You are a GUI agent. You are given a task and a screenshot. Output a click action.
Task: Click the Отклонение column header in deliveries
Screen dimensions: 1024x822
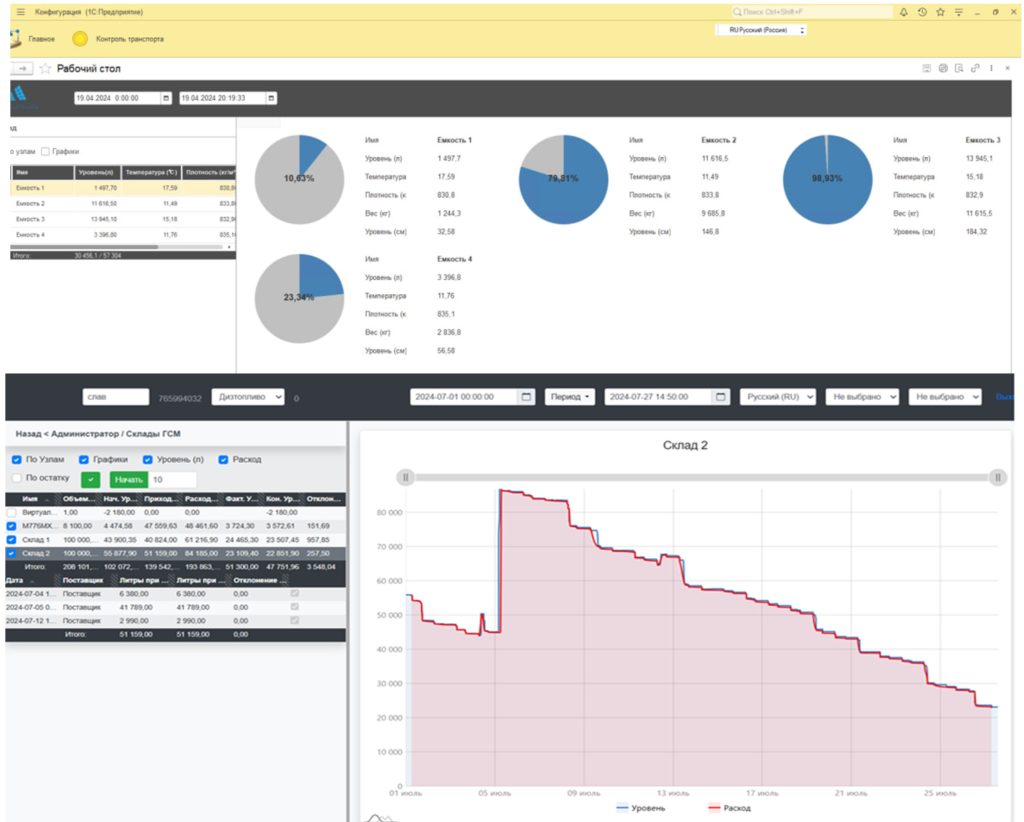pyautogui.click(x=260, y=580)
